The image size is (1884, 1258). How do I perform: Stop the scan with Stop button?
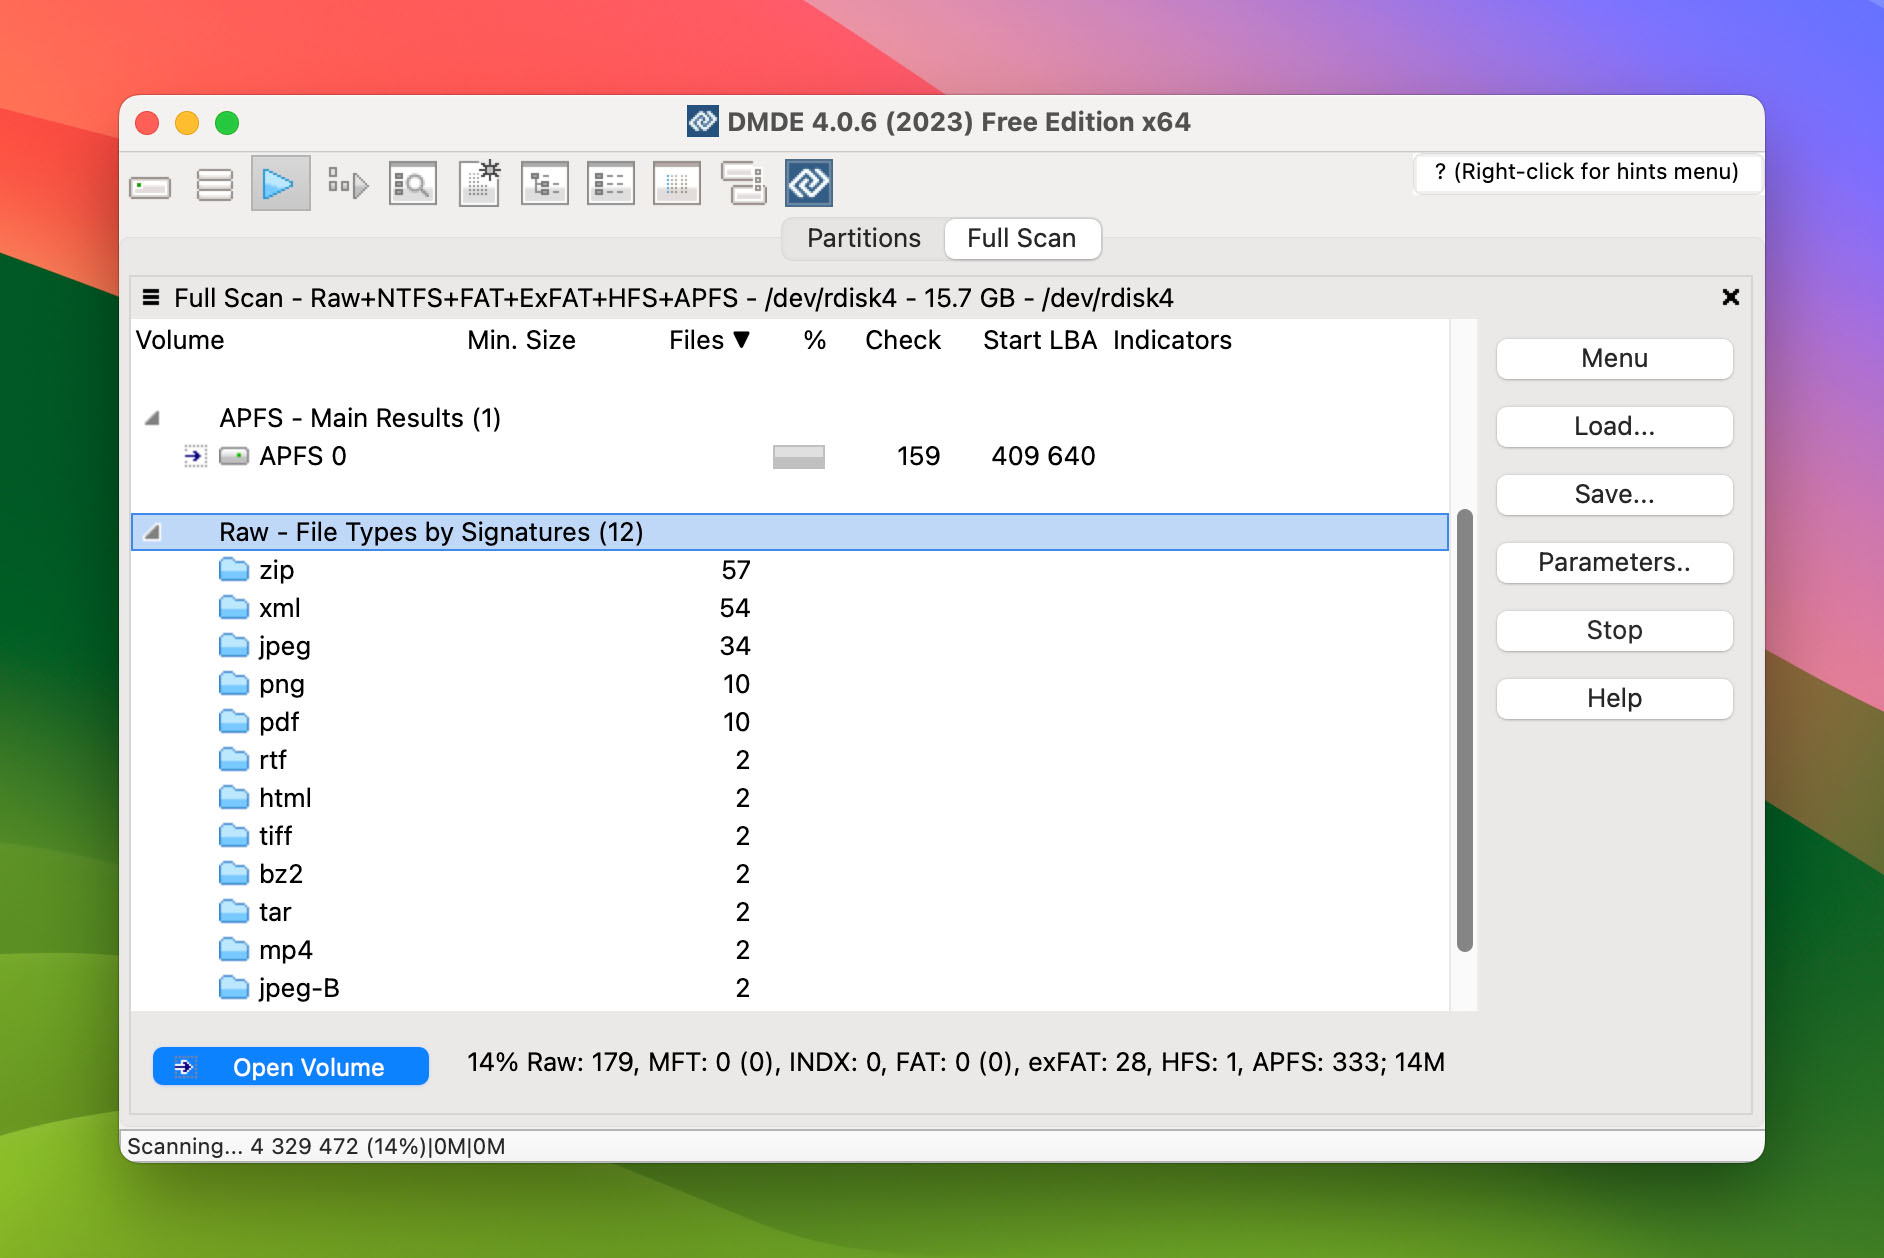1614,630
